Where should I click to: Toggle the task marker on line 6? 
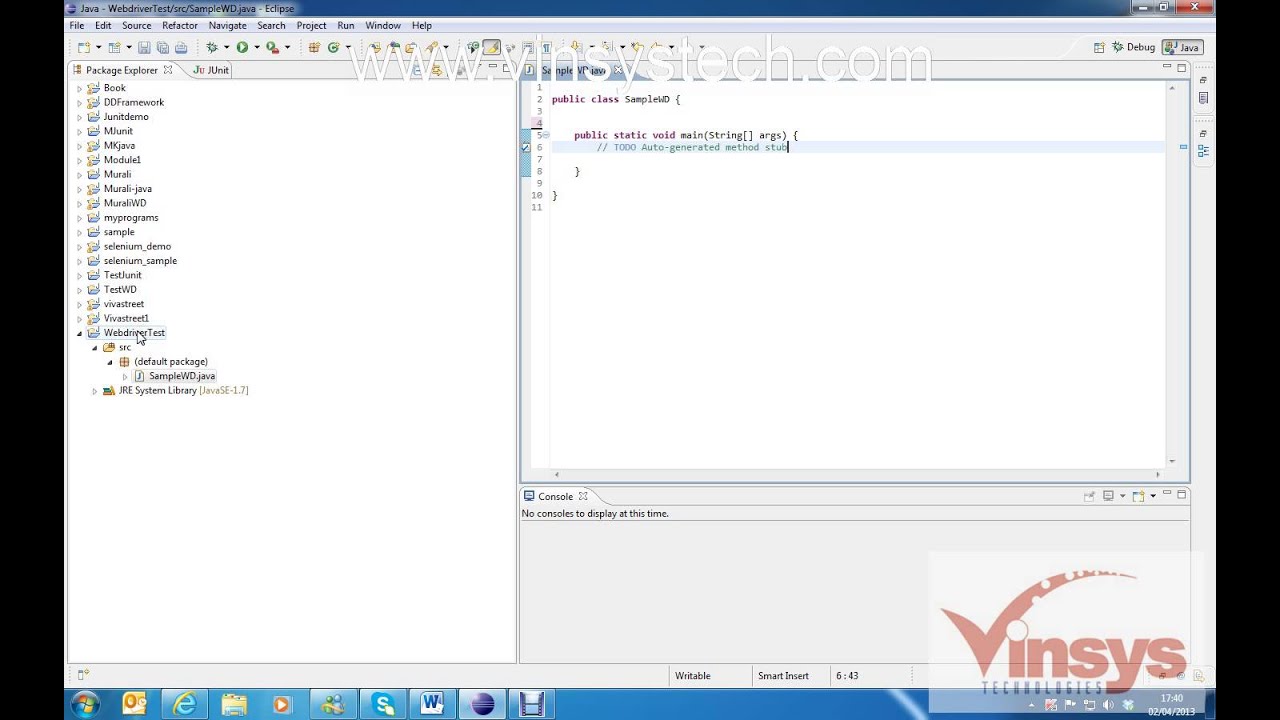pyautogui.click(x=526, y=147)
